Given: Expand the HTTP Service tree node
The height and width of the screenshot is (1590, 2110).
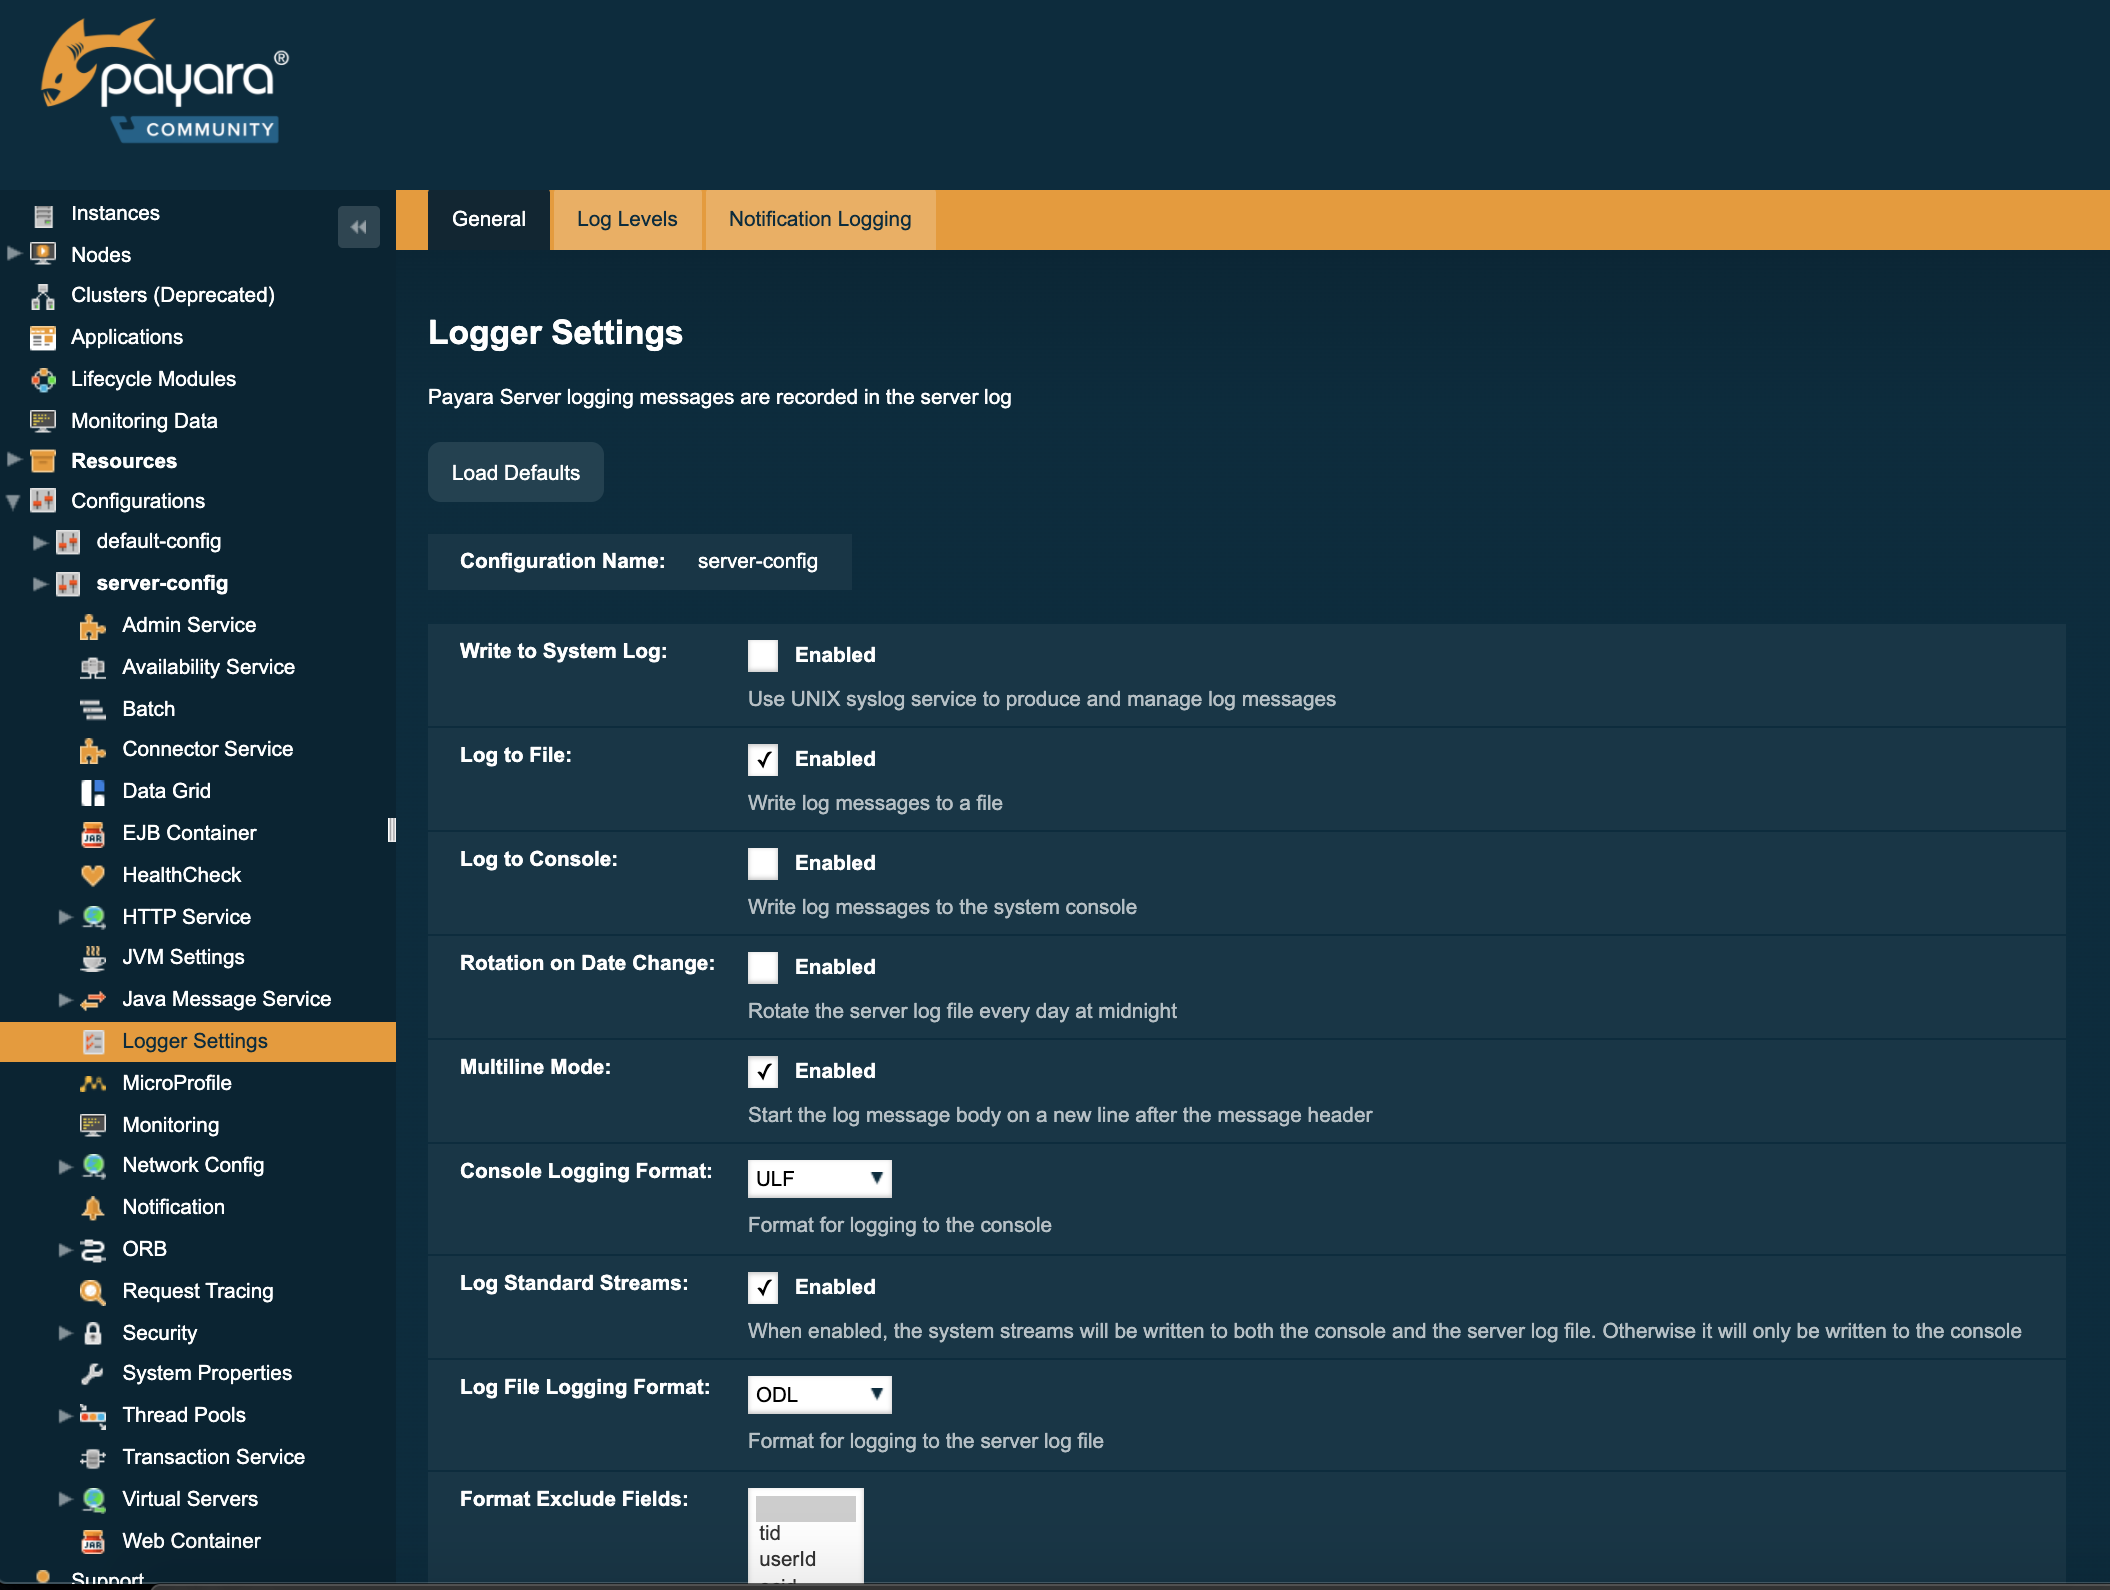Looking at the screenshot, I should pyautogui.click(x=65, y=917).
